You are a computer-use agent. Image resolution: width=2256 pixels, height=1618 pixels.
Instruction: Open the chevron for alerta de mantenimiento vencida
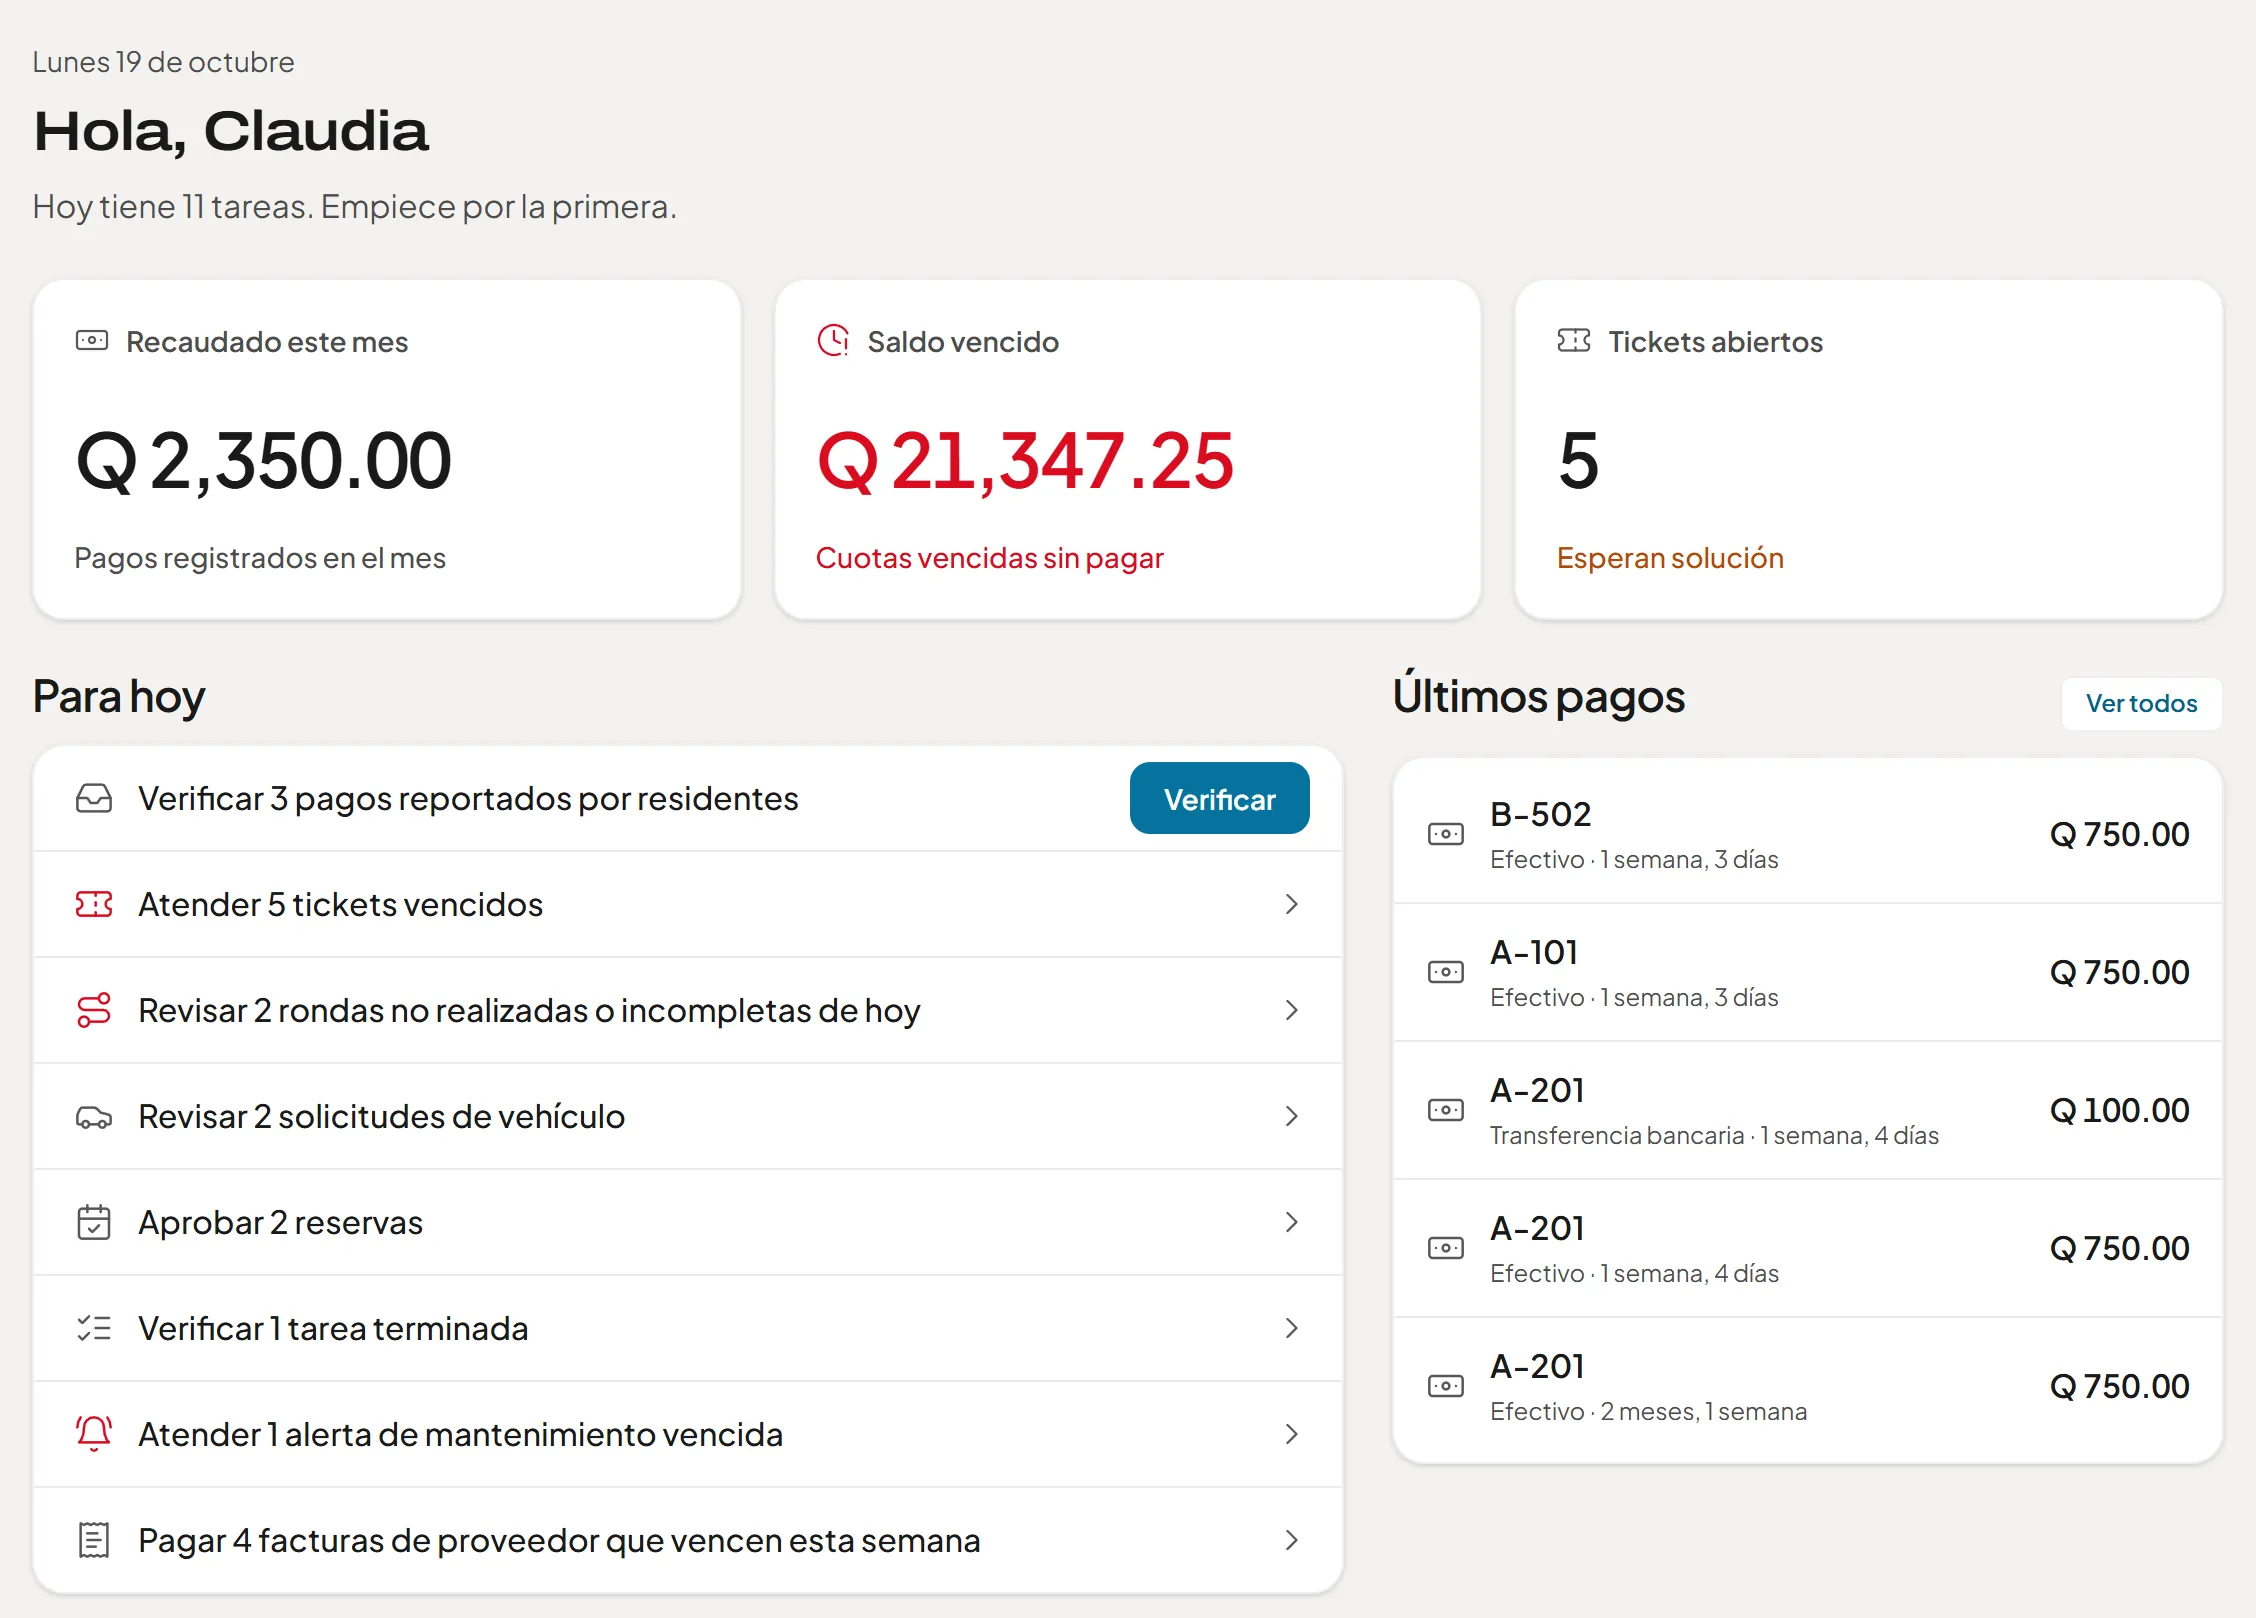click(x=1292, y=1434)
